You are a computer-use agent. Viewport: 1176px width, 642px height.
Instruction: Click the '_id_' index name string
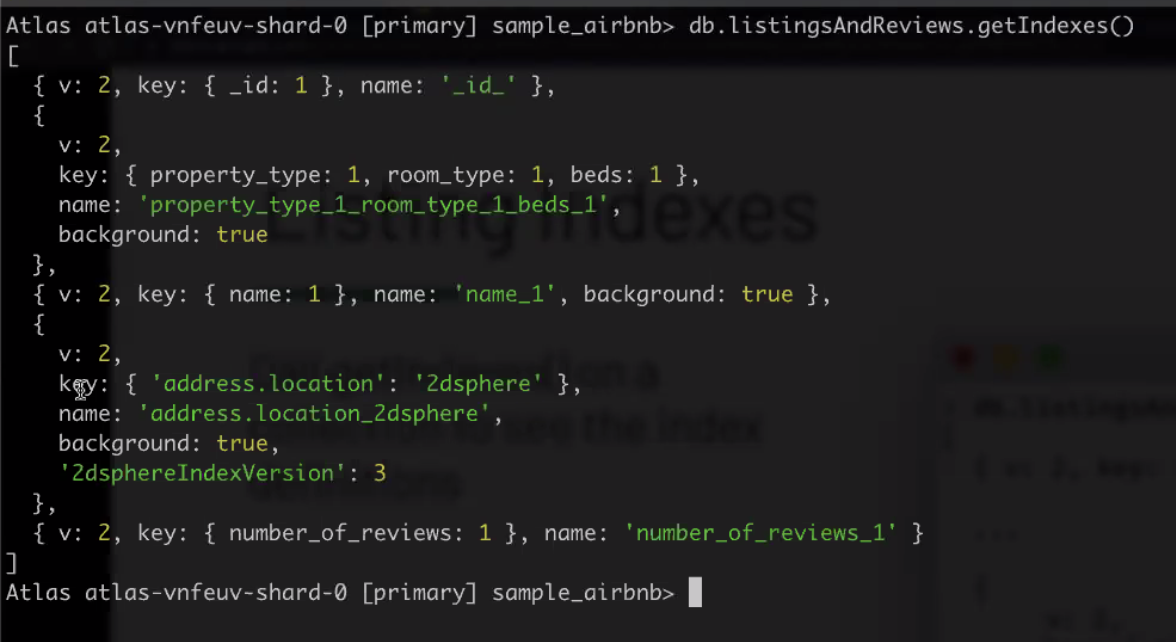(478, 86)
